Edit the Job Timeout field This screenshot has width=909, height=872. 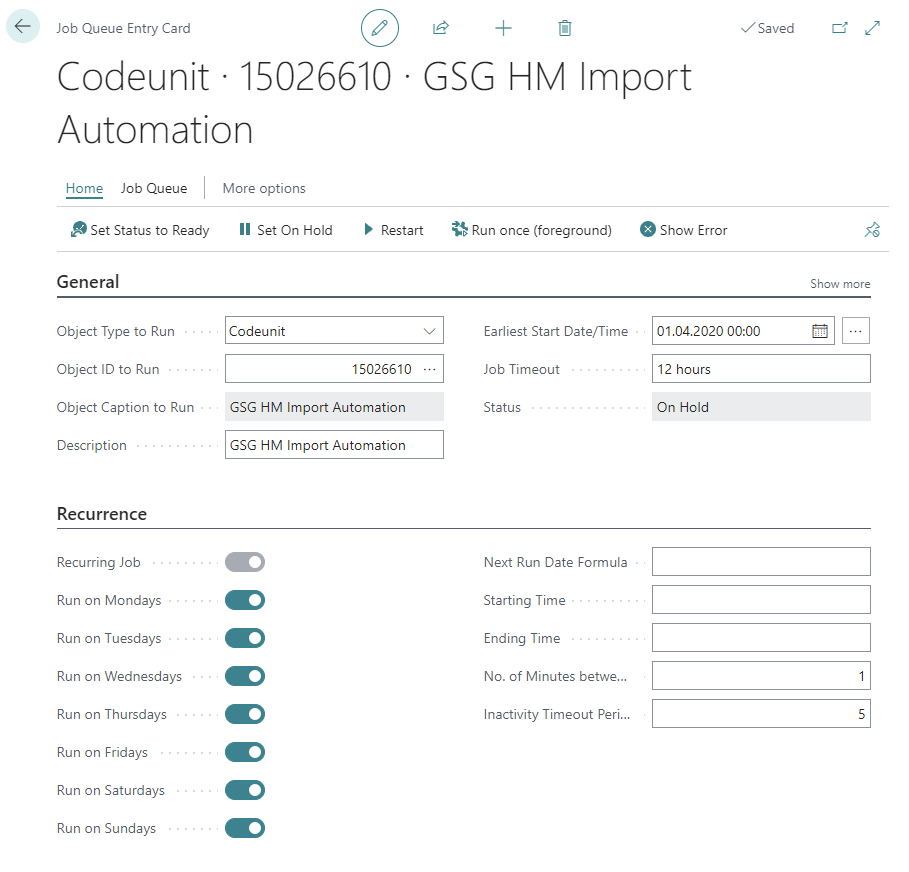(761, 369)
